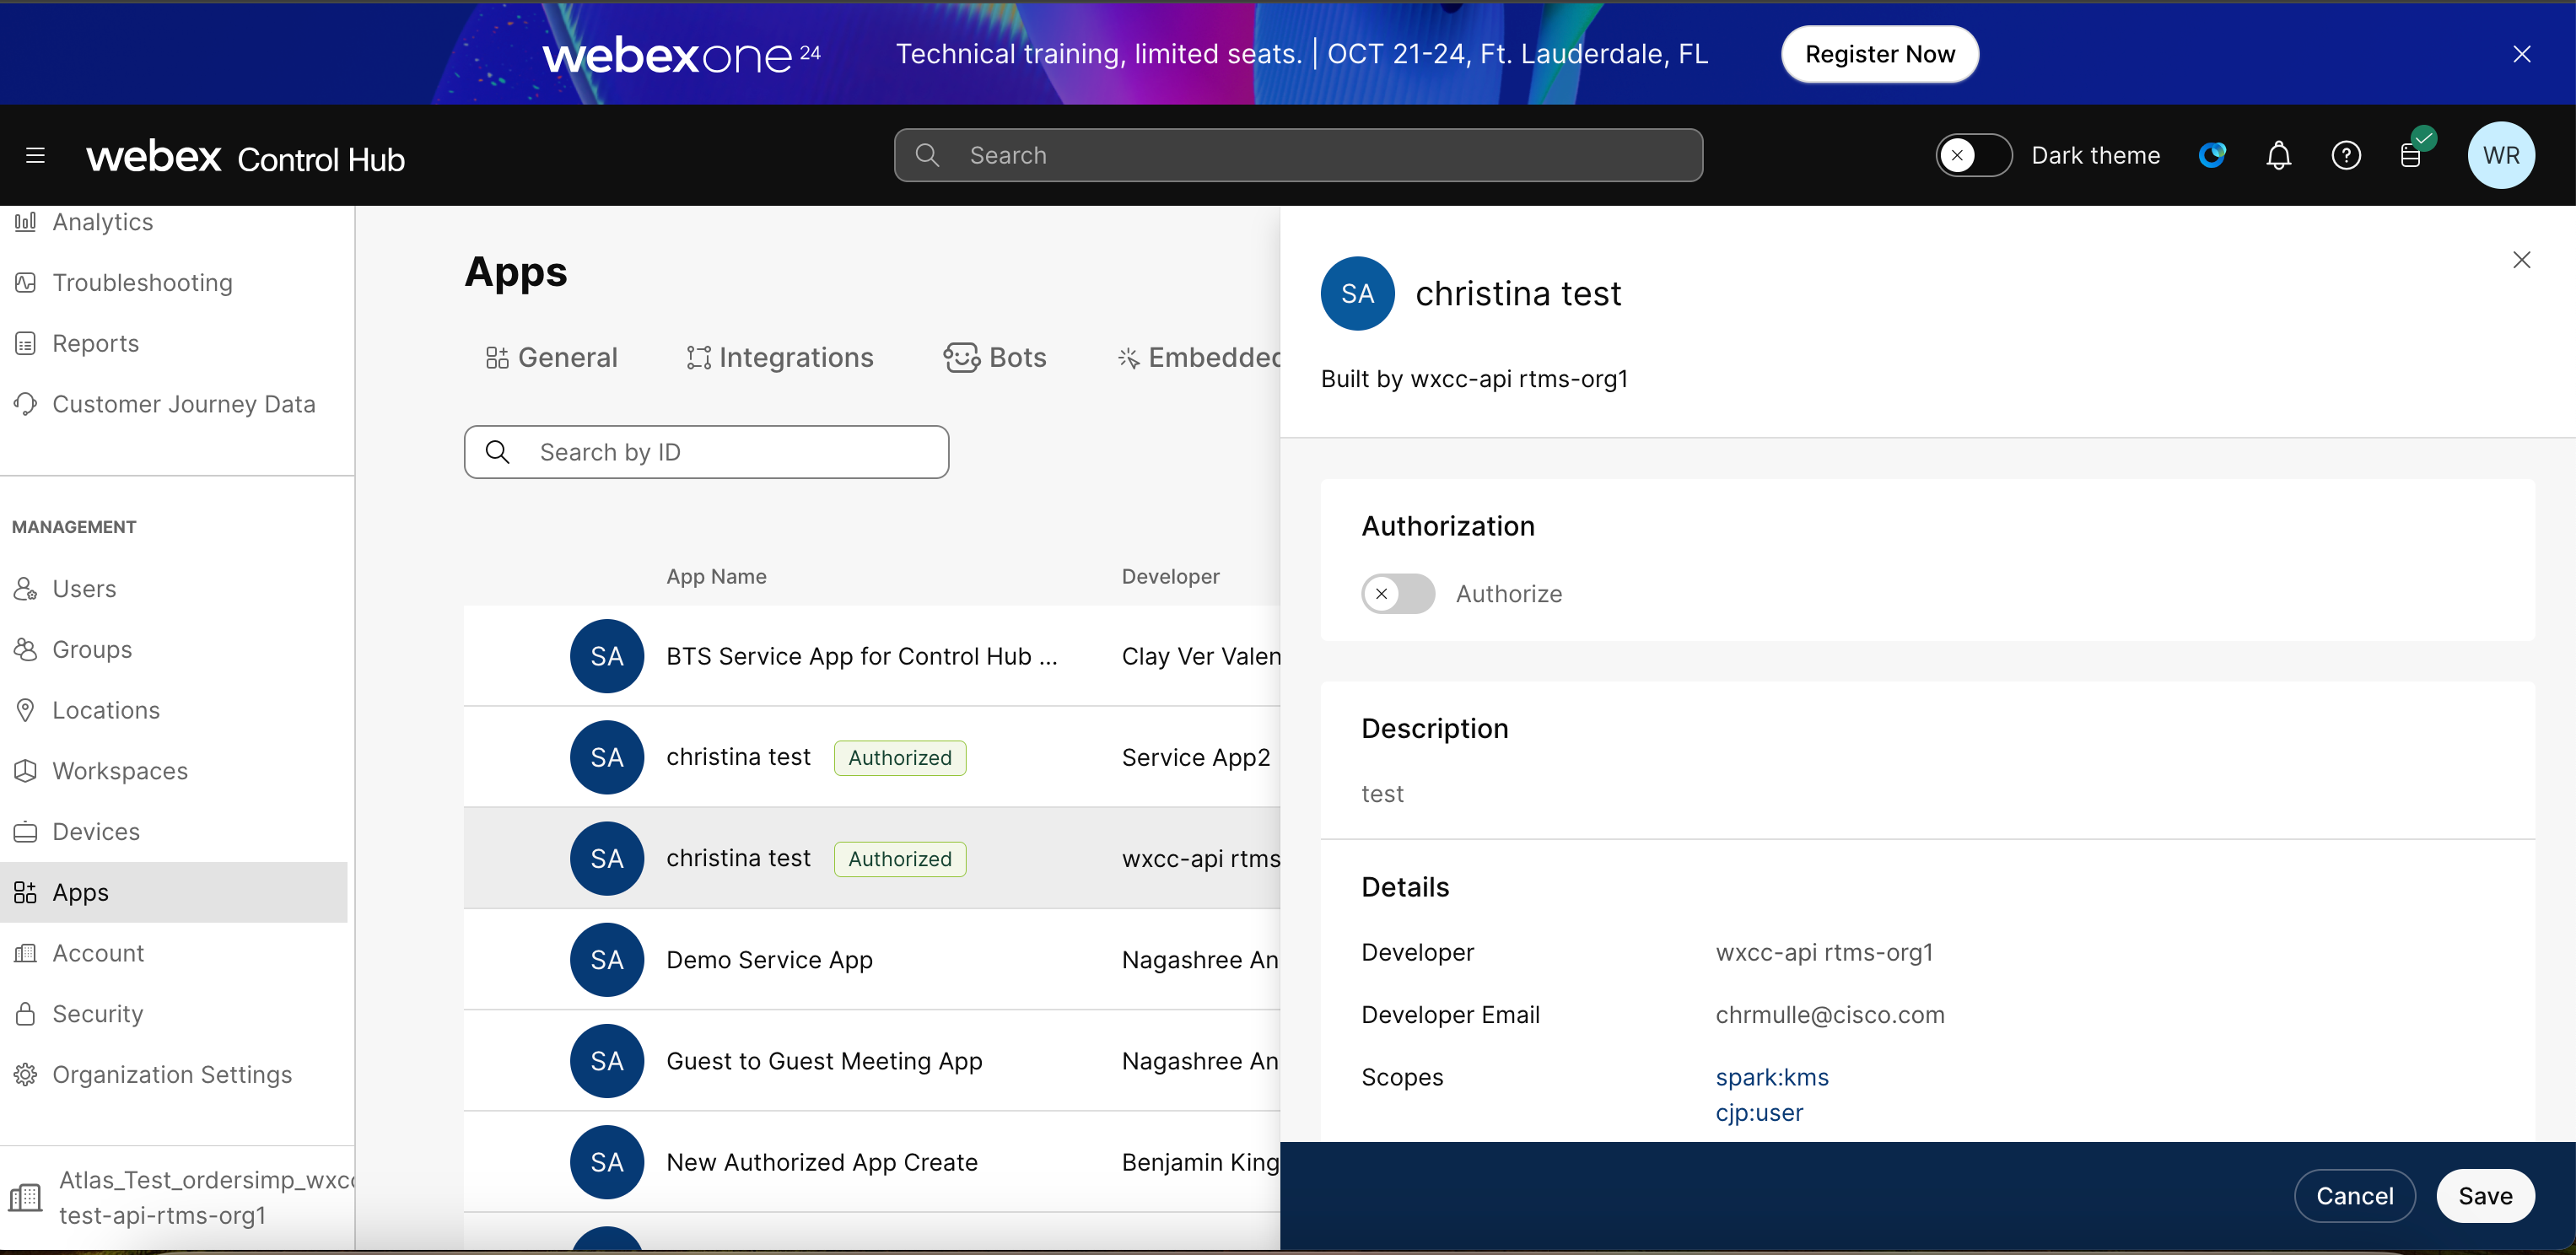Open Customer Journey Data in the sidebar

[183, 404]
